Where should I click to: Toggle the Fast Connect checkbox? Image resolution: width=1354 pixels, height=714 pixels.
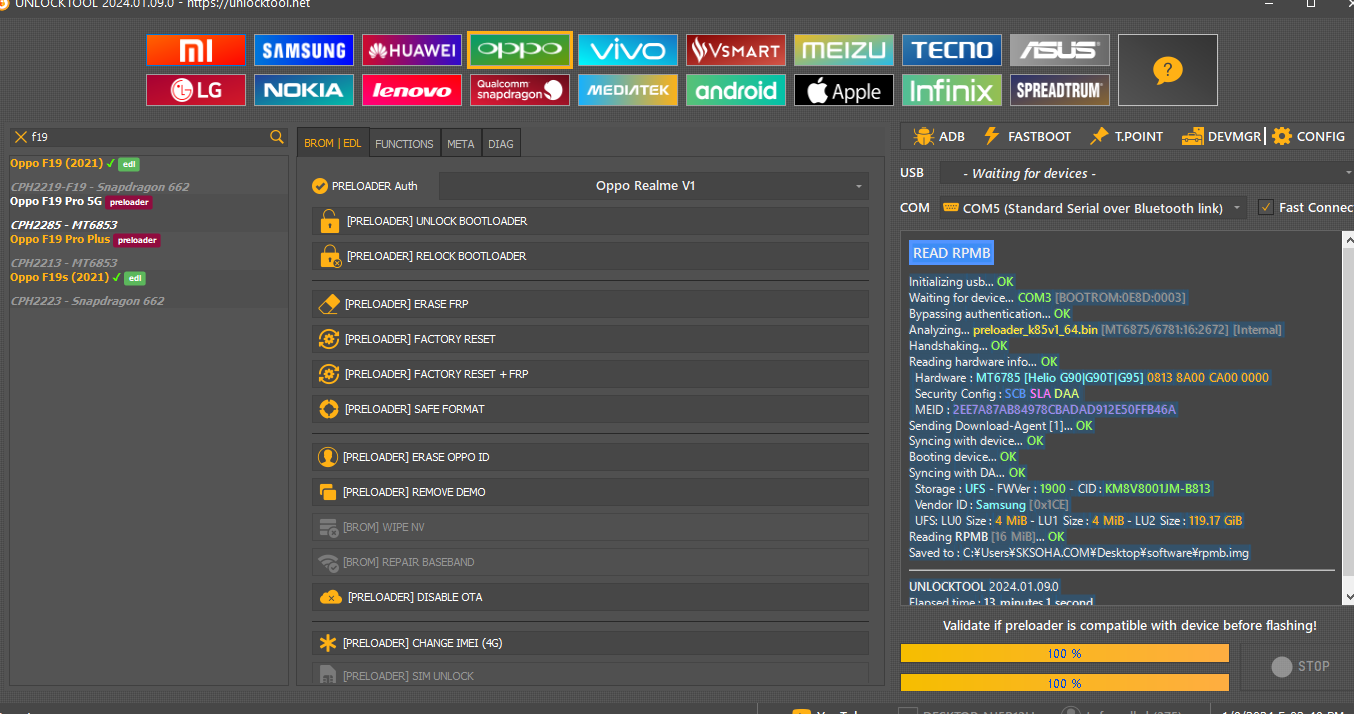1266,207
